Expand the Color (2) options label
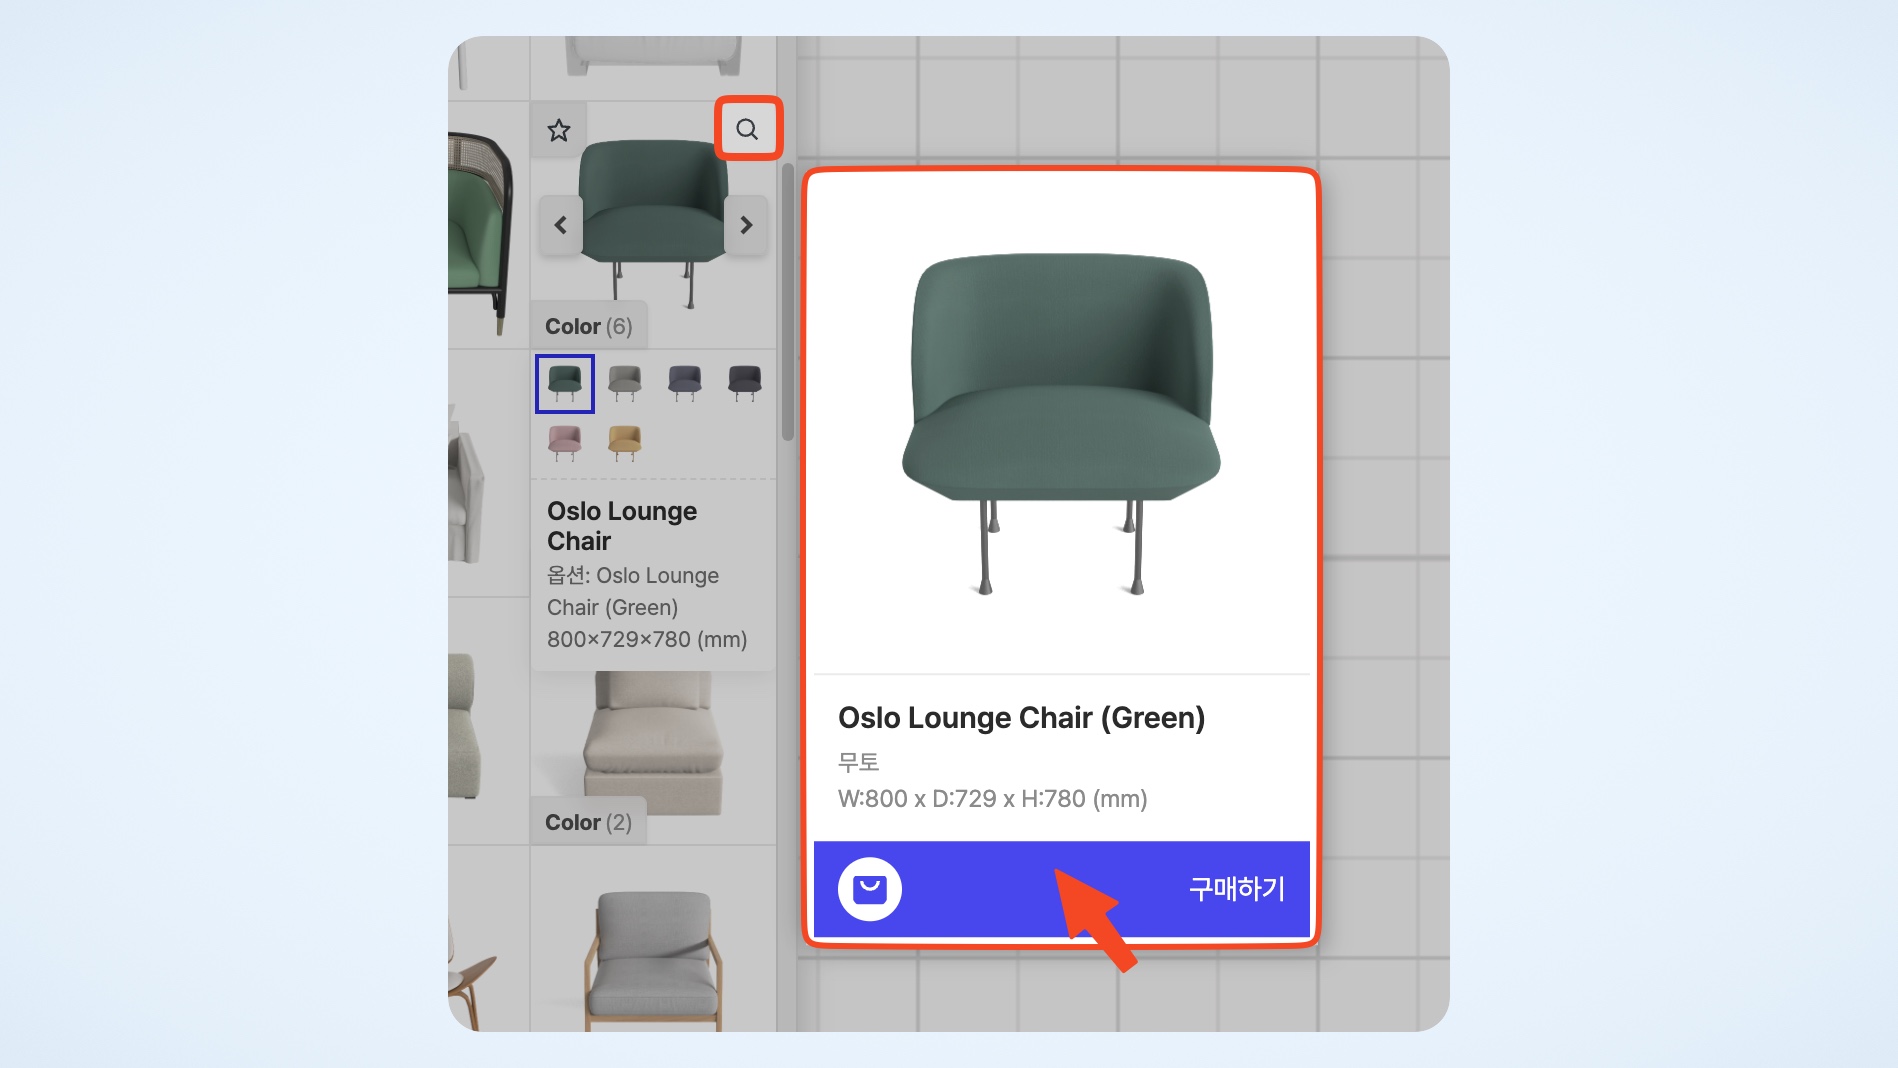This screenshot has height=1068, width=1898. 589,822
